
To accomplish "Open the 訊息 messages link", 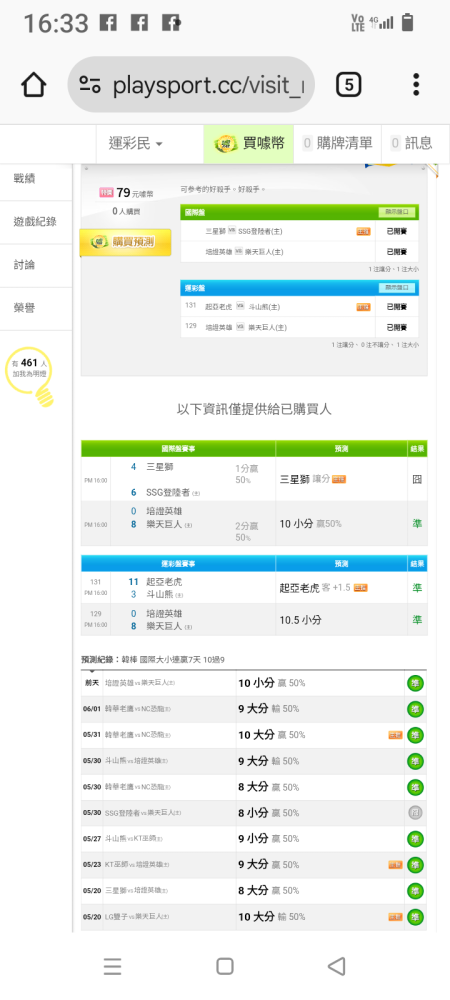I will [412, 143].
